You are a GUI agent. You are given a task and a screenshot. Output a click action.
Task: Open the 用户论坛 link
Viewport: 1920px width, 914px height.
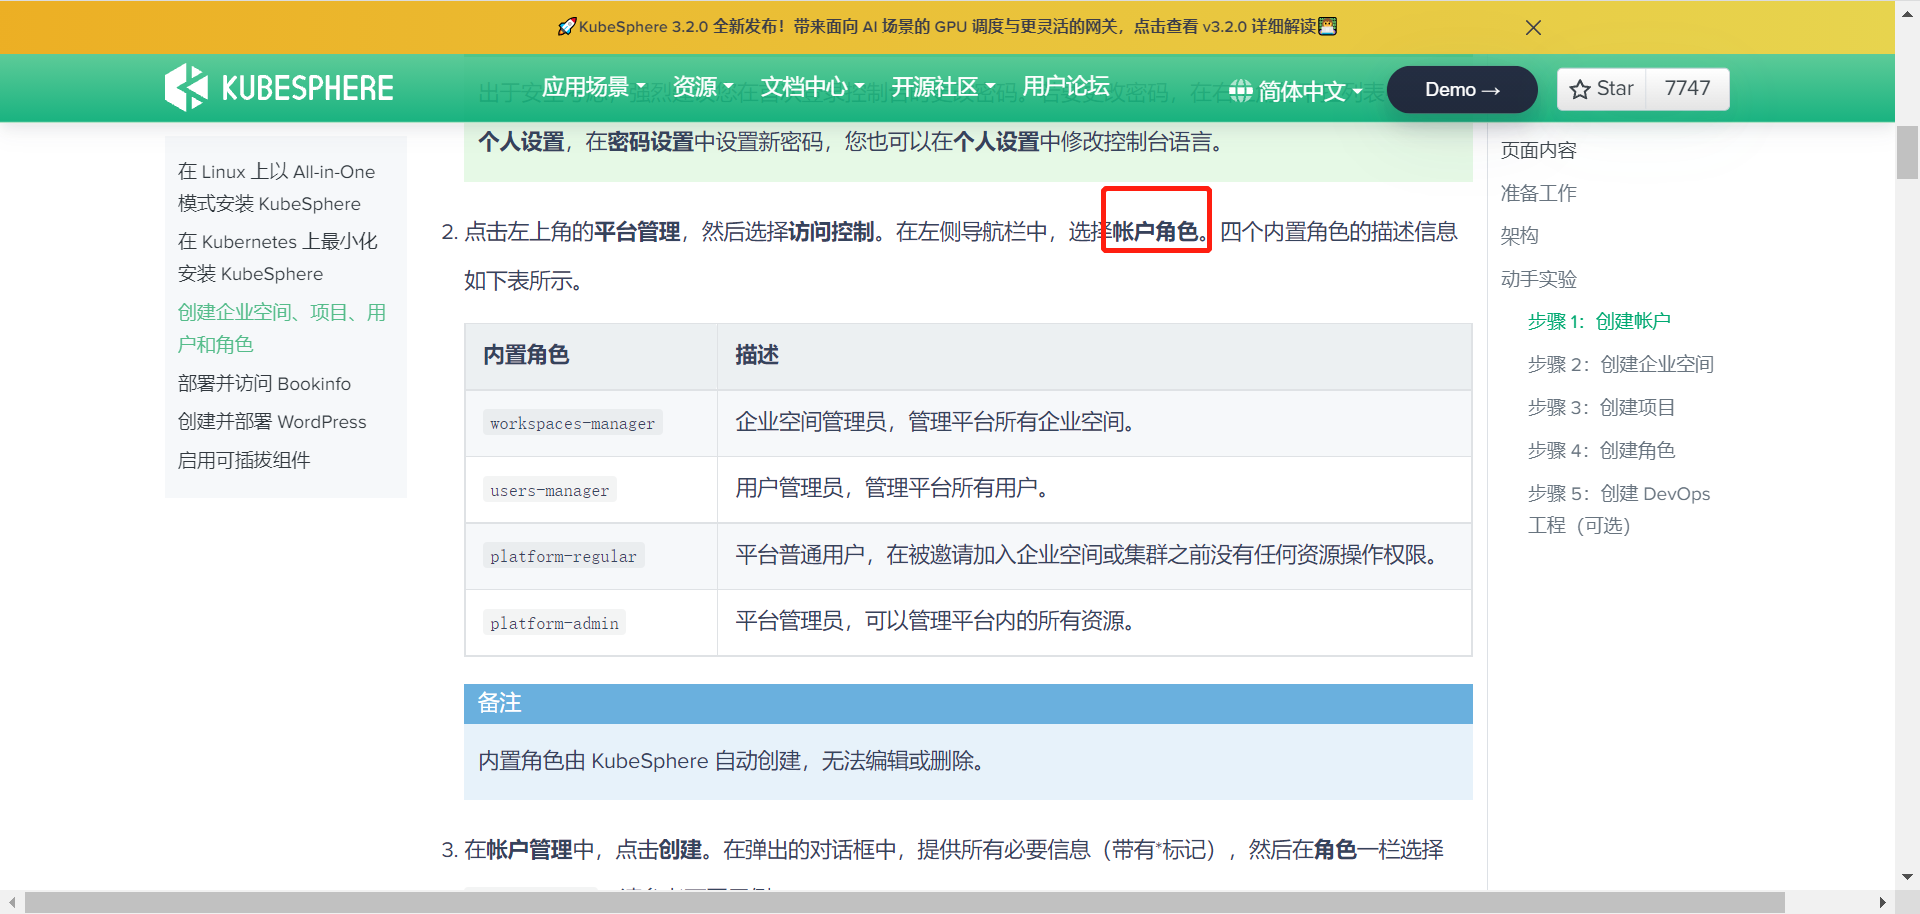[x=1066, y=87]
